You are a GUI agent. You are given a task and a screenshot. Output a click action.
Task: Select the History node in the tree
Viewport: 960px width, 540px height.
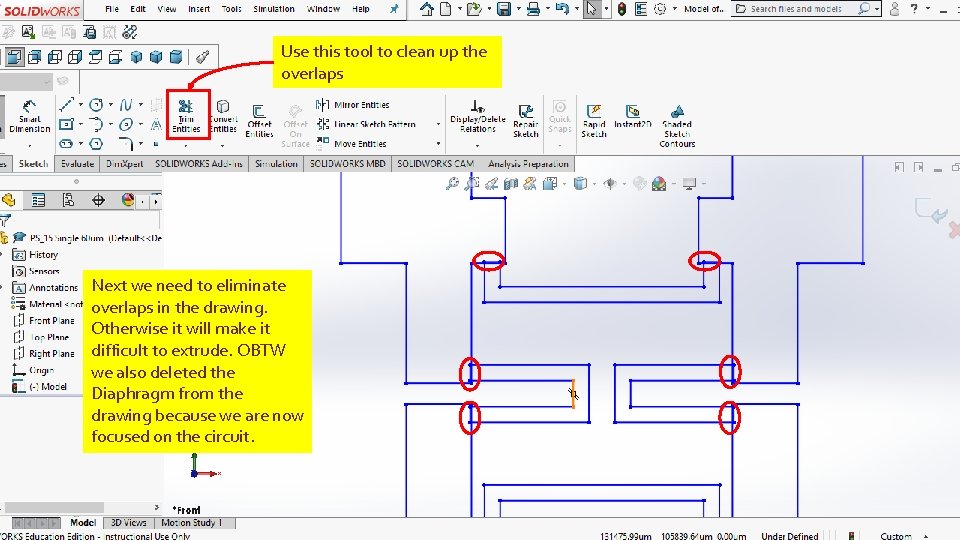[x=36, y=254]
